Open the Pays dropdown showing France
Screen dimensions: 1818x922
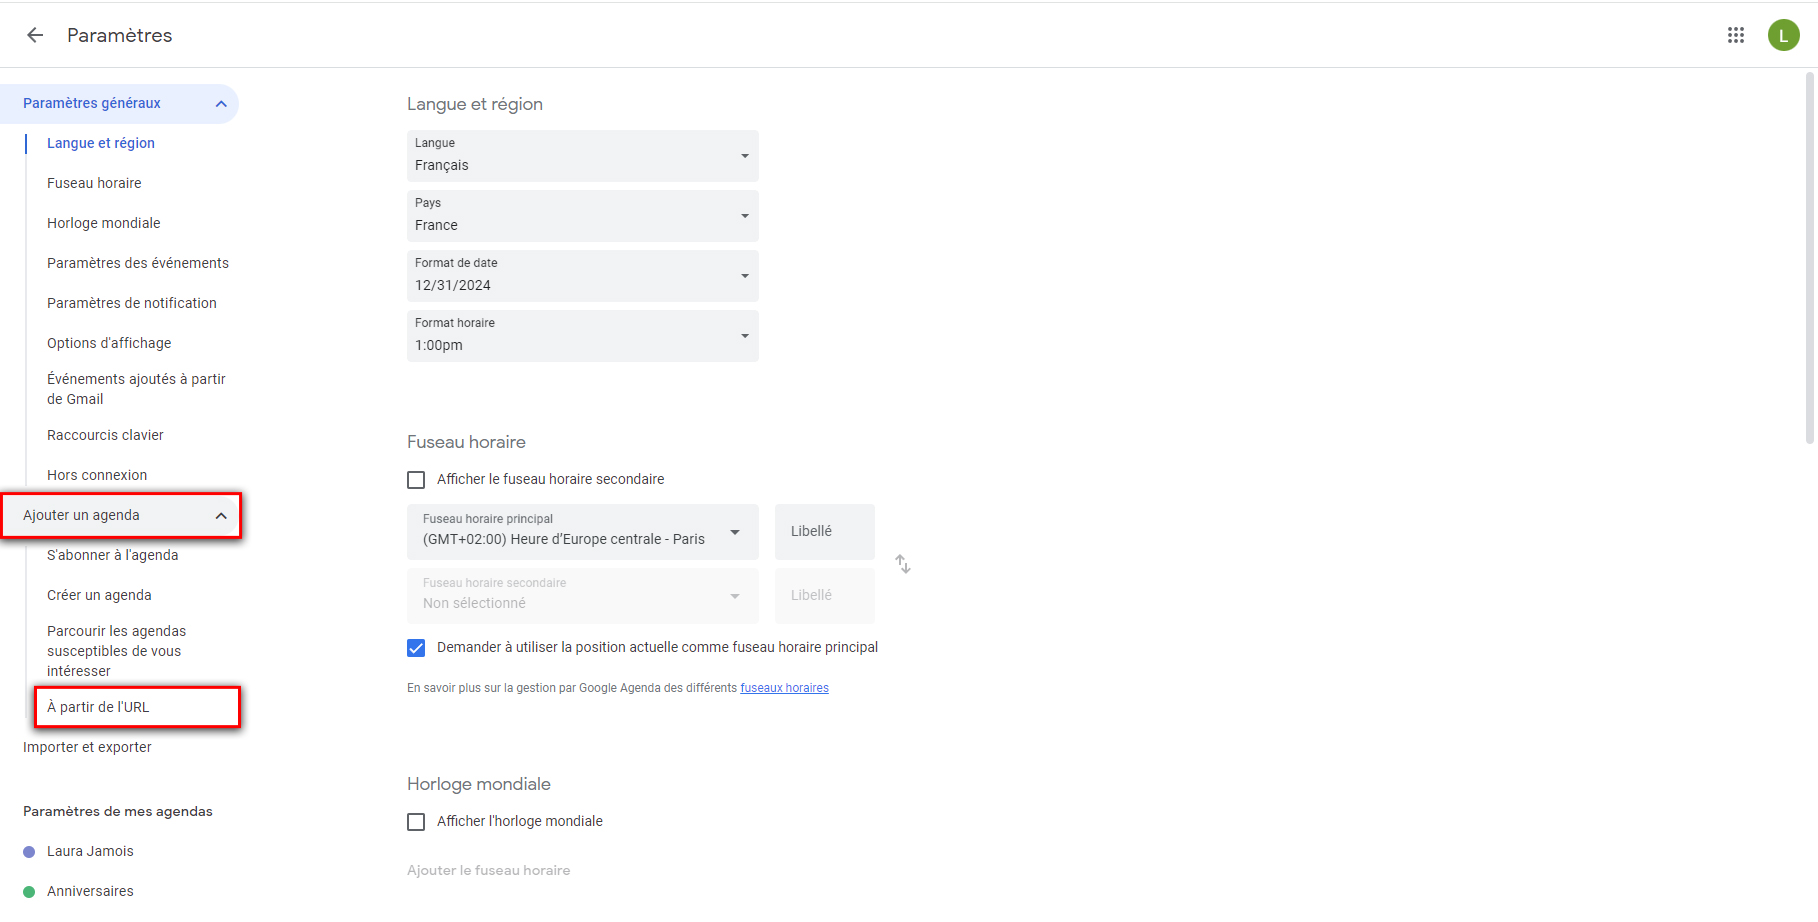coord(582,216)
